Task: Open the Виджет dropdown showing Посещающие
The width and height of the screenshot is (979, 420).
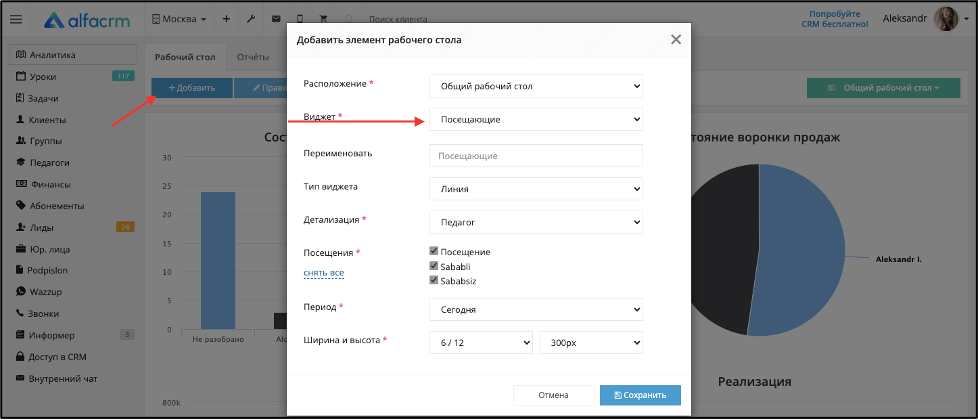Action: [536, 119]
